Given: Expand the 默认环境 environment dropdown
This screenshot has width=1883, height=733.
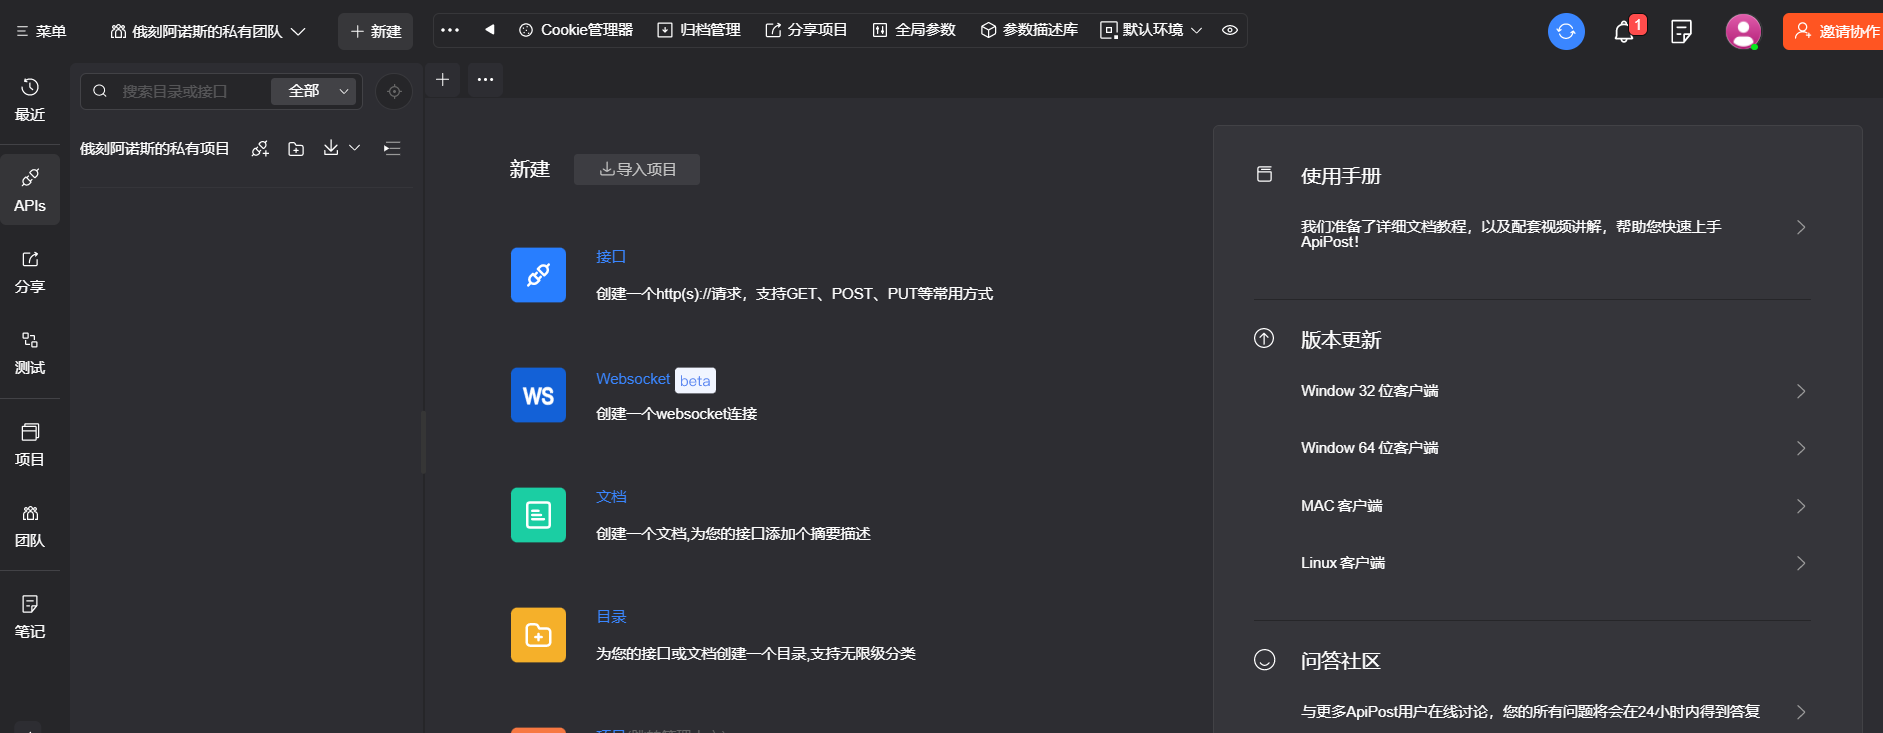Looking at the screenshot, I should 1151,30.
